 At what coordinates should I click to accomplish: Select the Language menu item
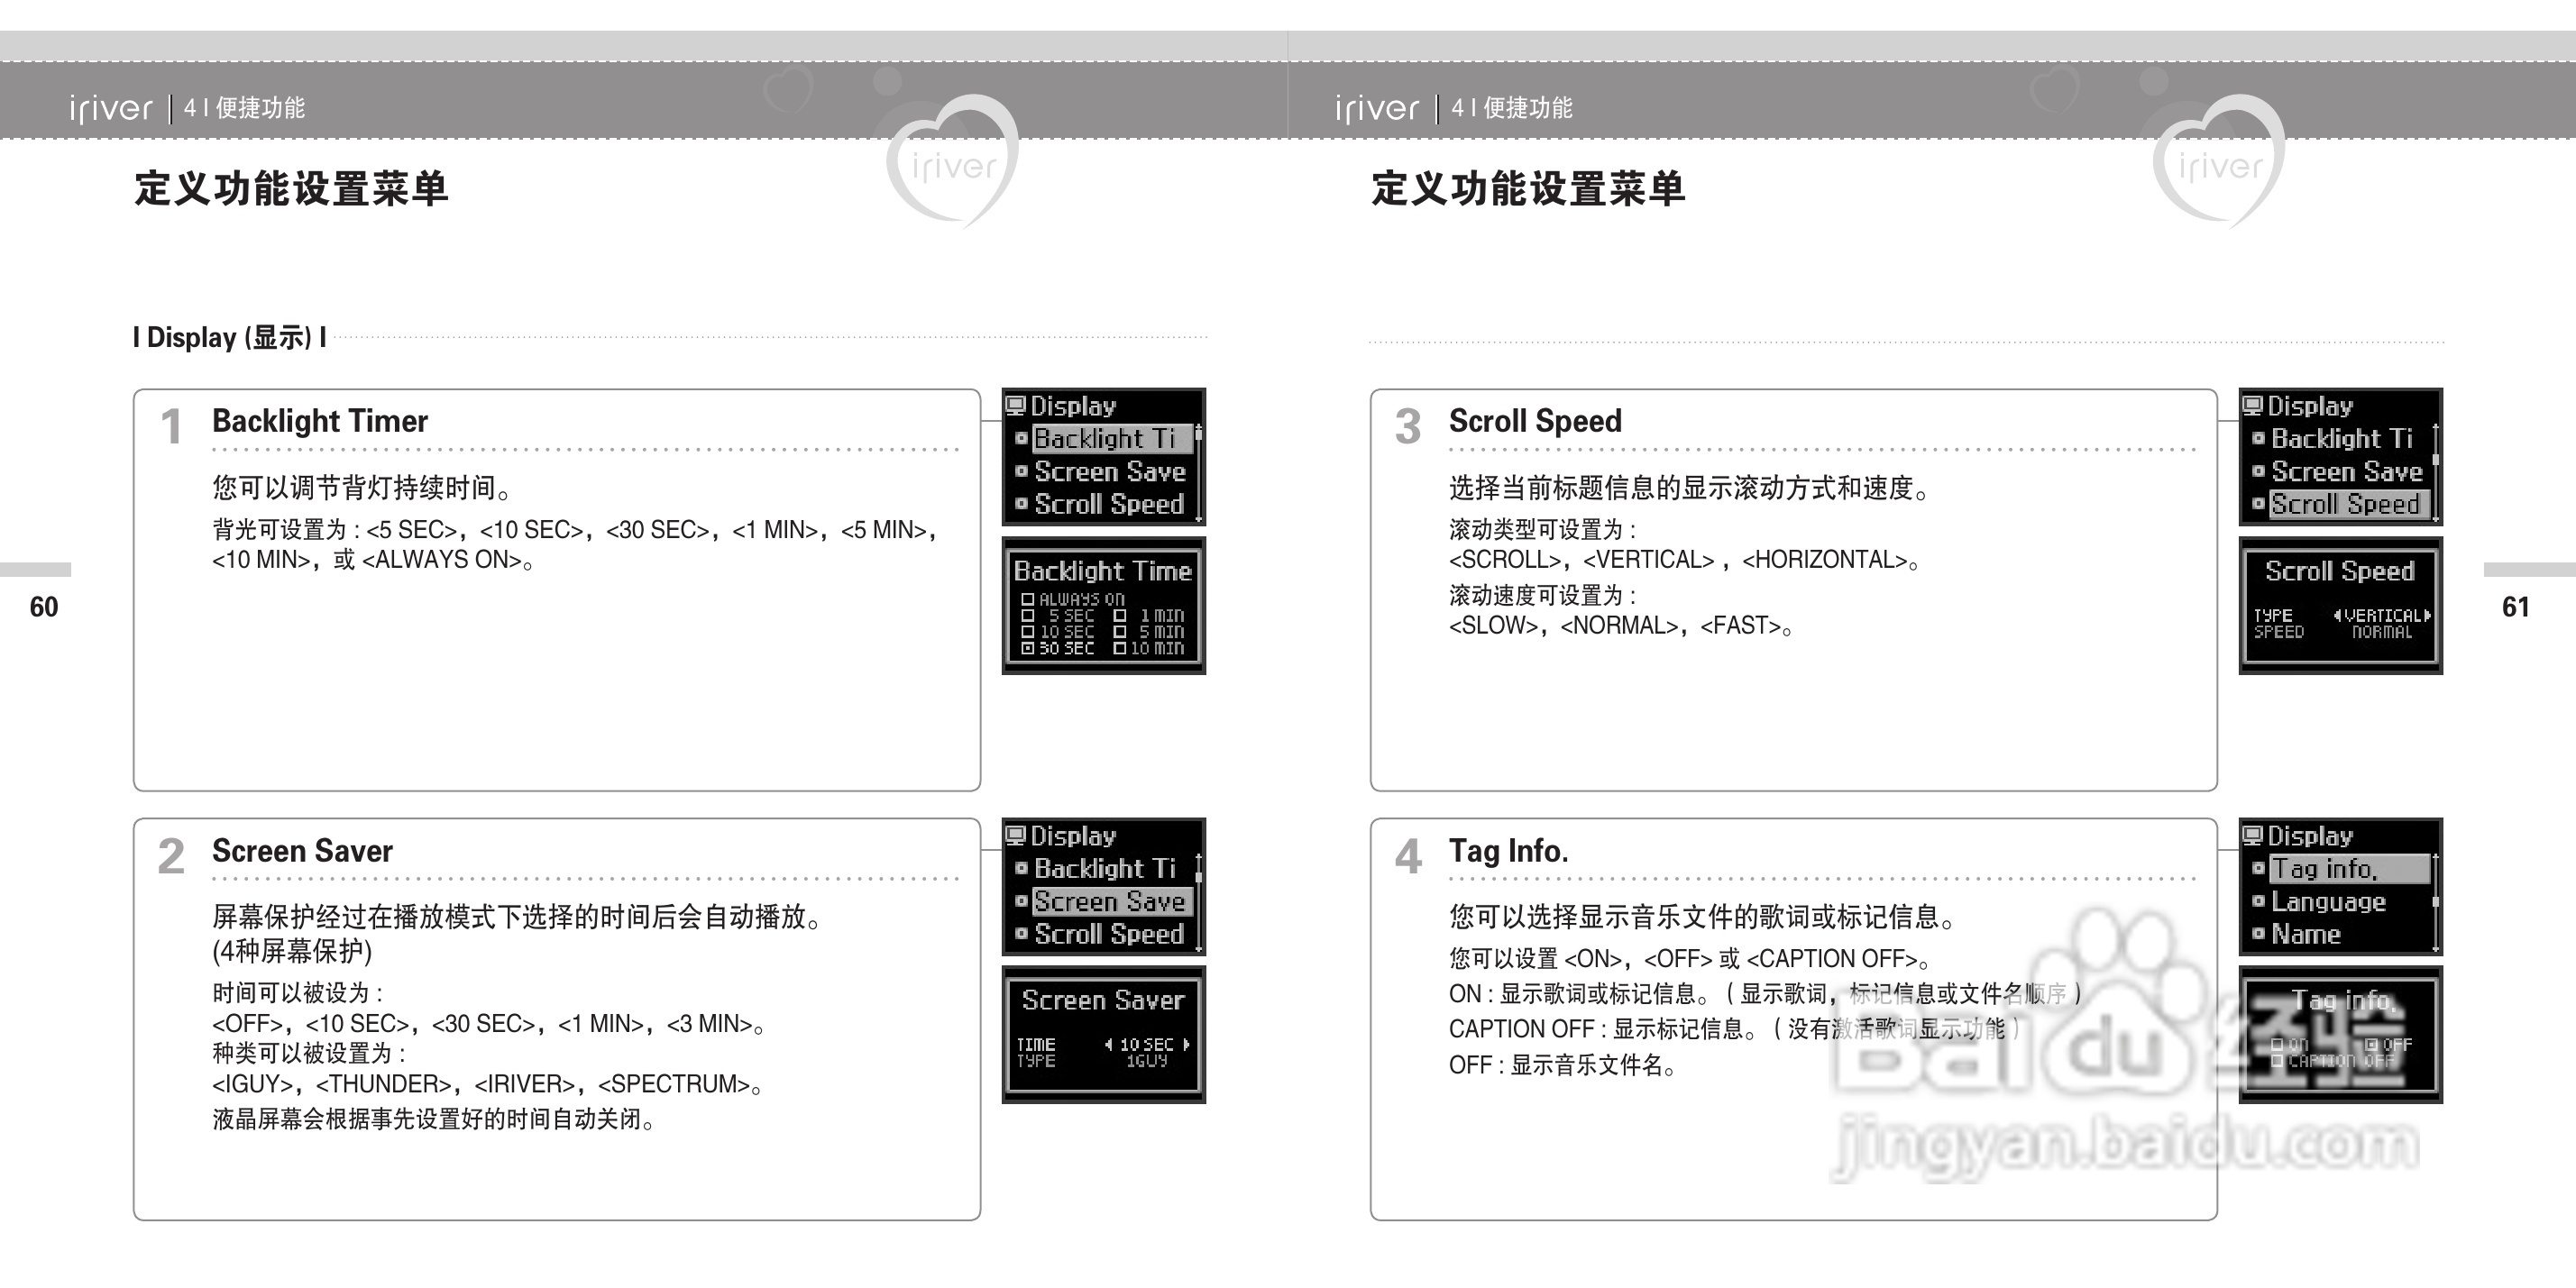[2328, 901]
